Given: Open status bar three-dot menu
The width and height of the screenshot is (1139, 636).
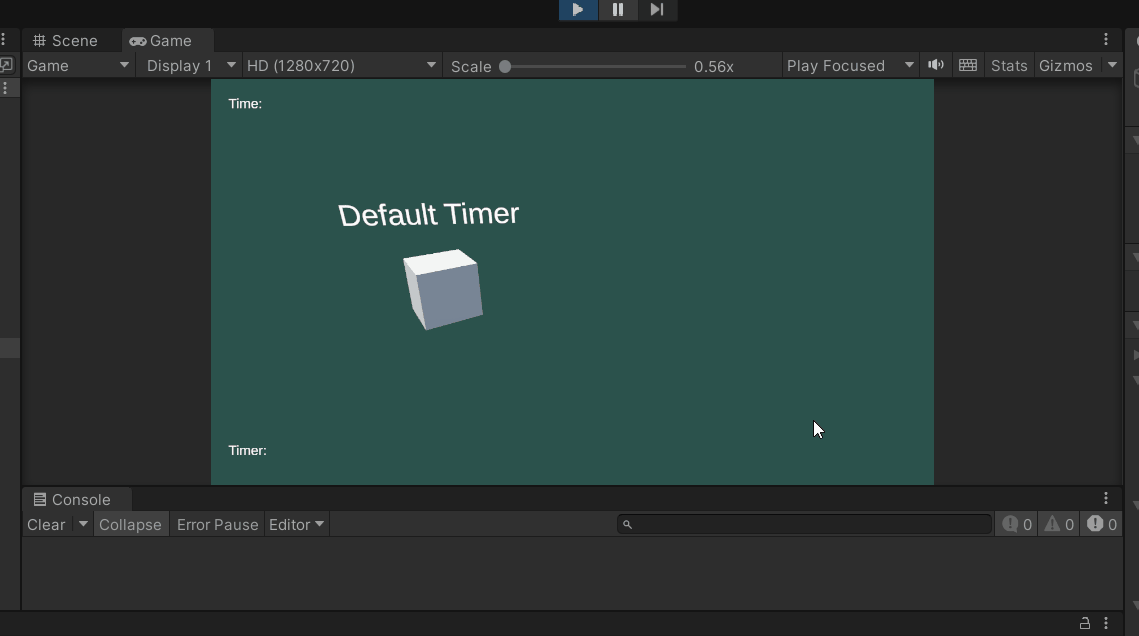Looking at the screenshot, I should (1106, 623).
